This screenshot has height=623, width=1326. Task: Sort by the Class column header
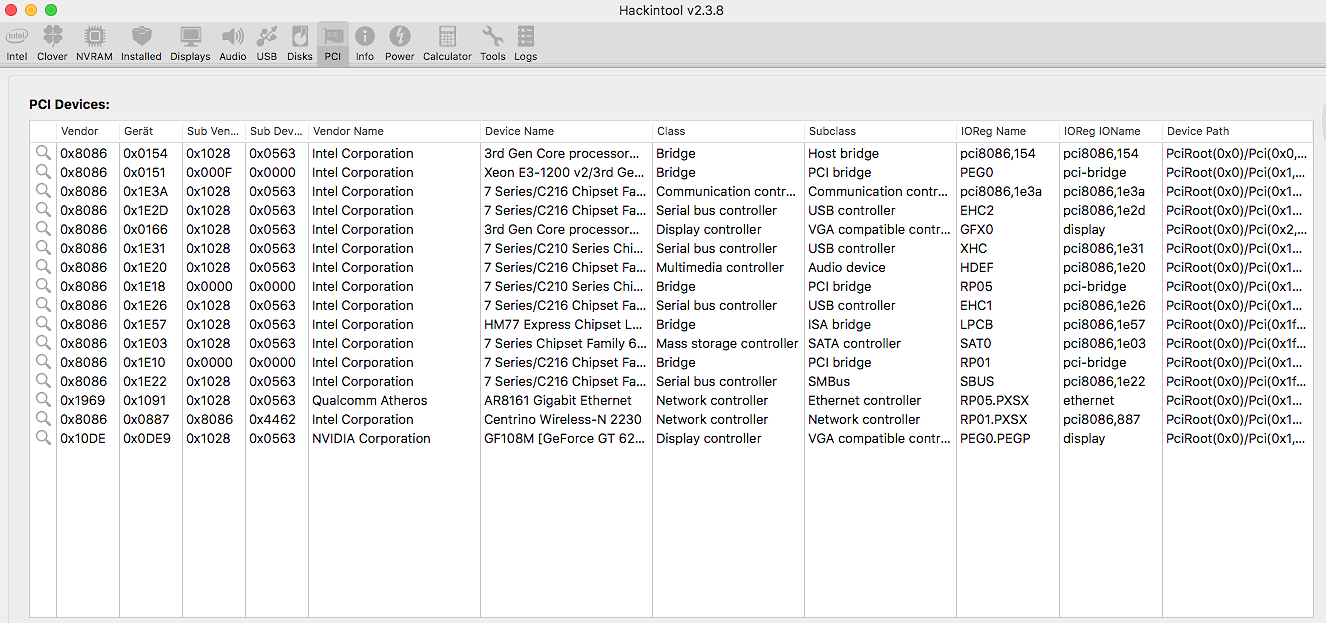coord(729,131)
